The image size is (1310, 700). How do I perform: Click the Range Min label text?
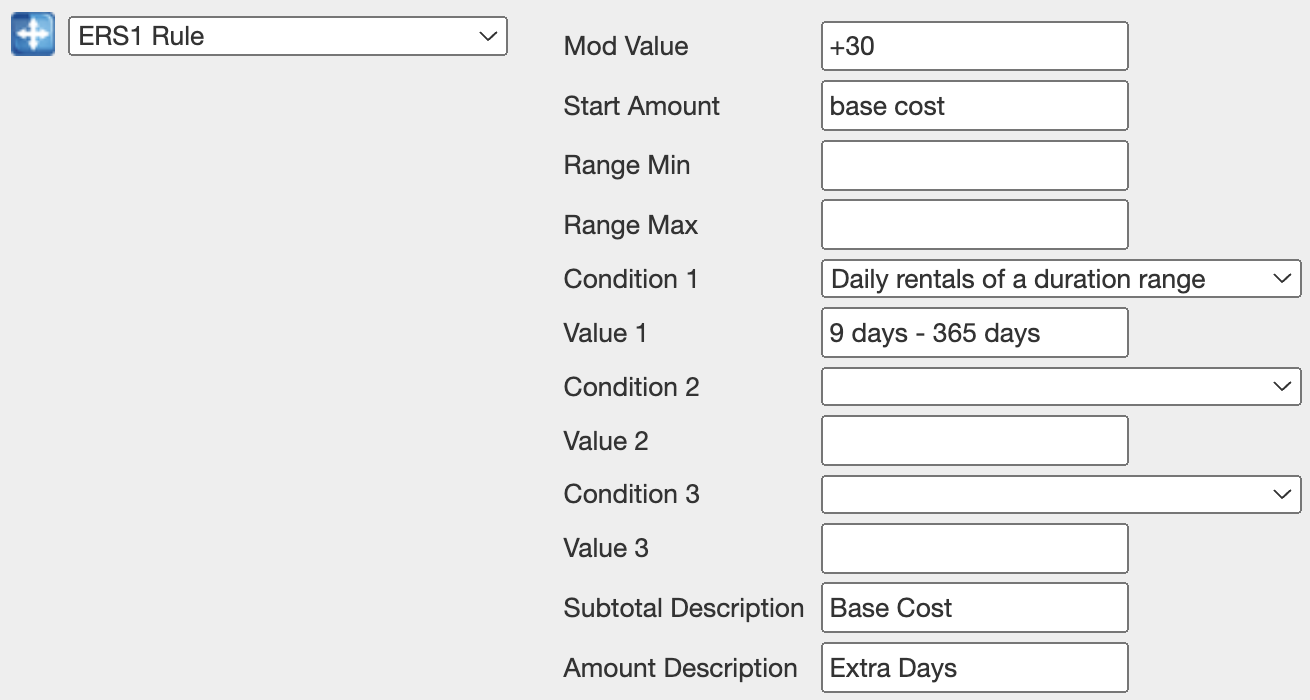pyautogui.click(x=626, y=165)
